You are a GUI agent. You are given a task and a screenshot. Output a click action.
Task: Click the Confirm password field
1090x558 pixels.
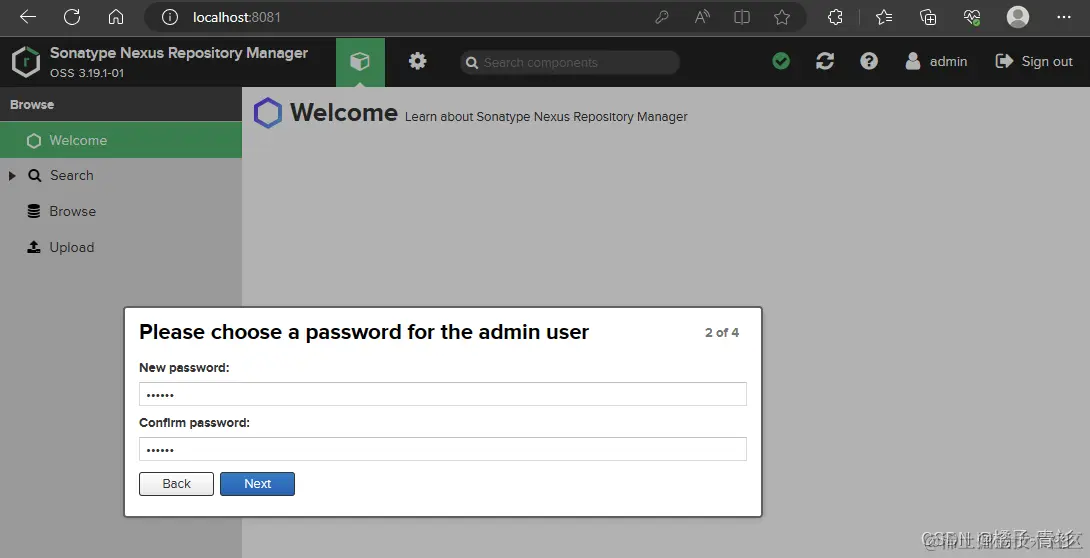443,449
